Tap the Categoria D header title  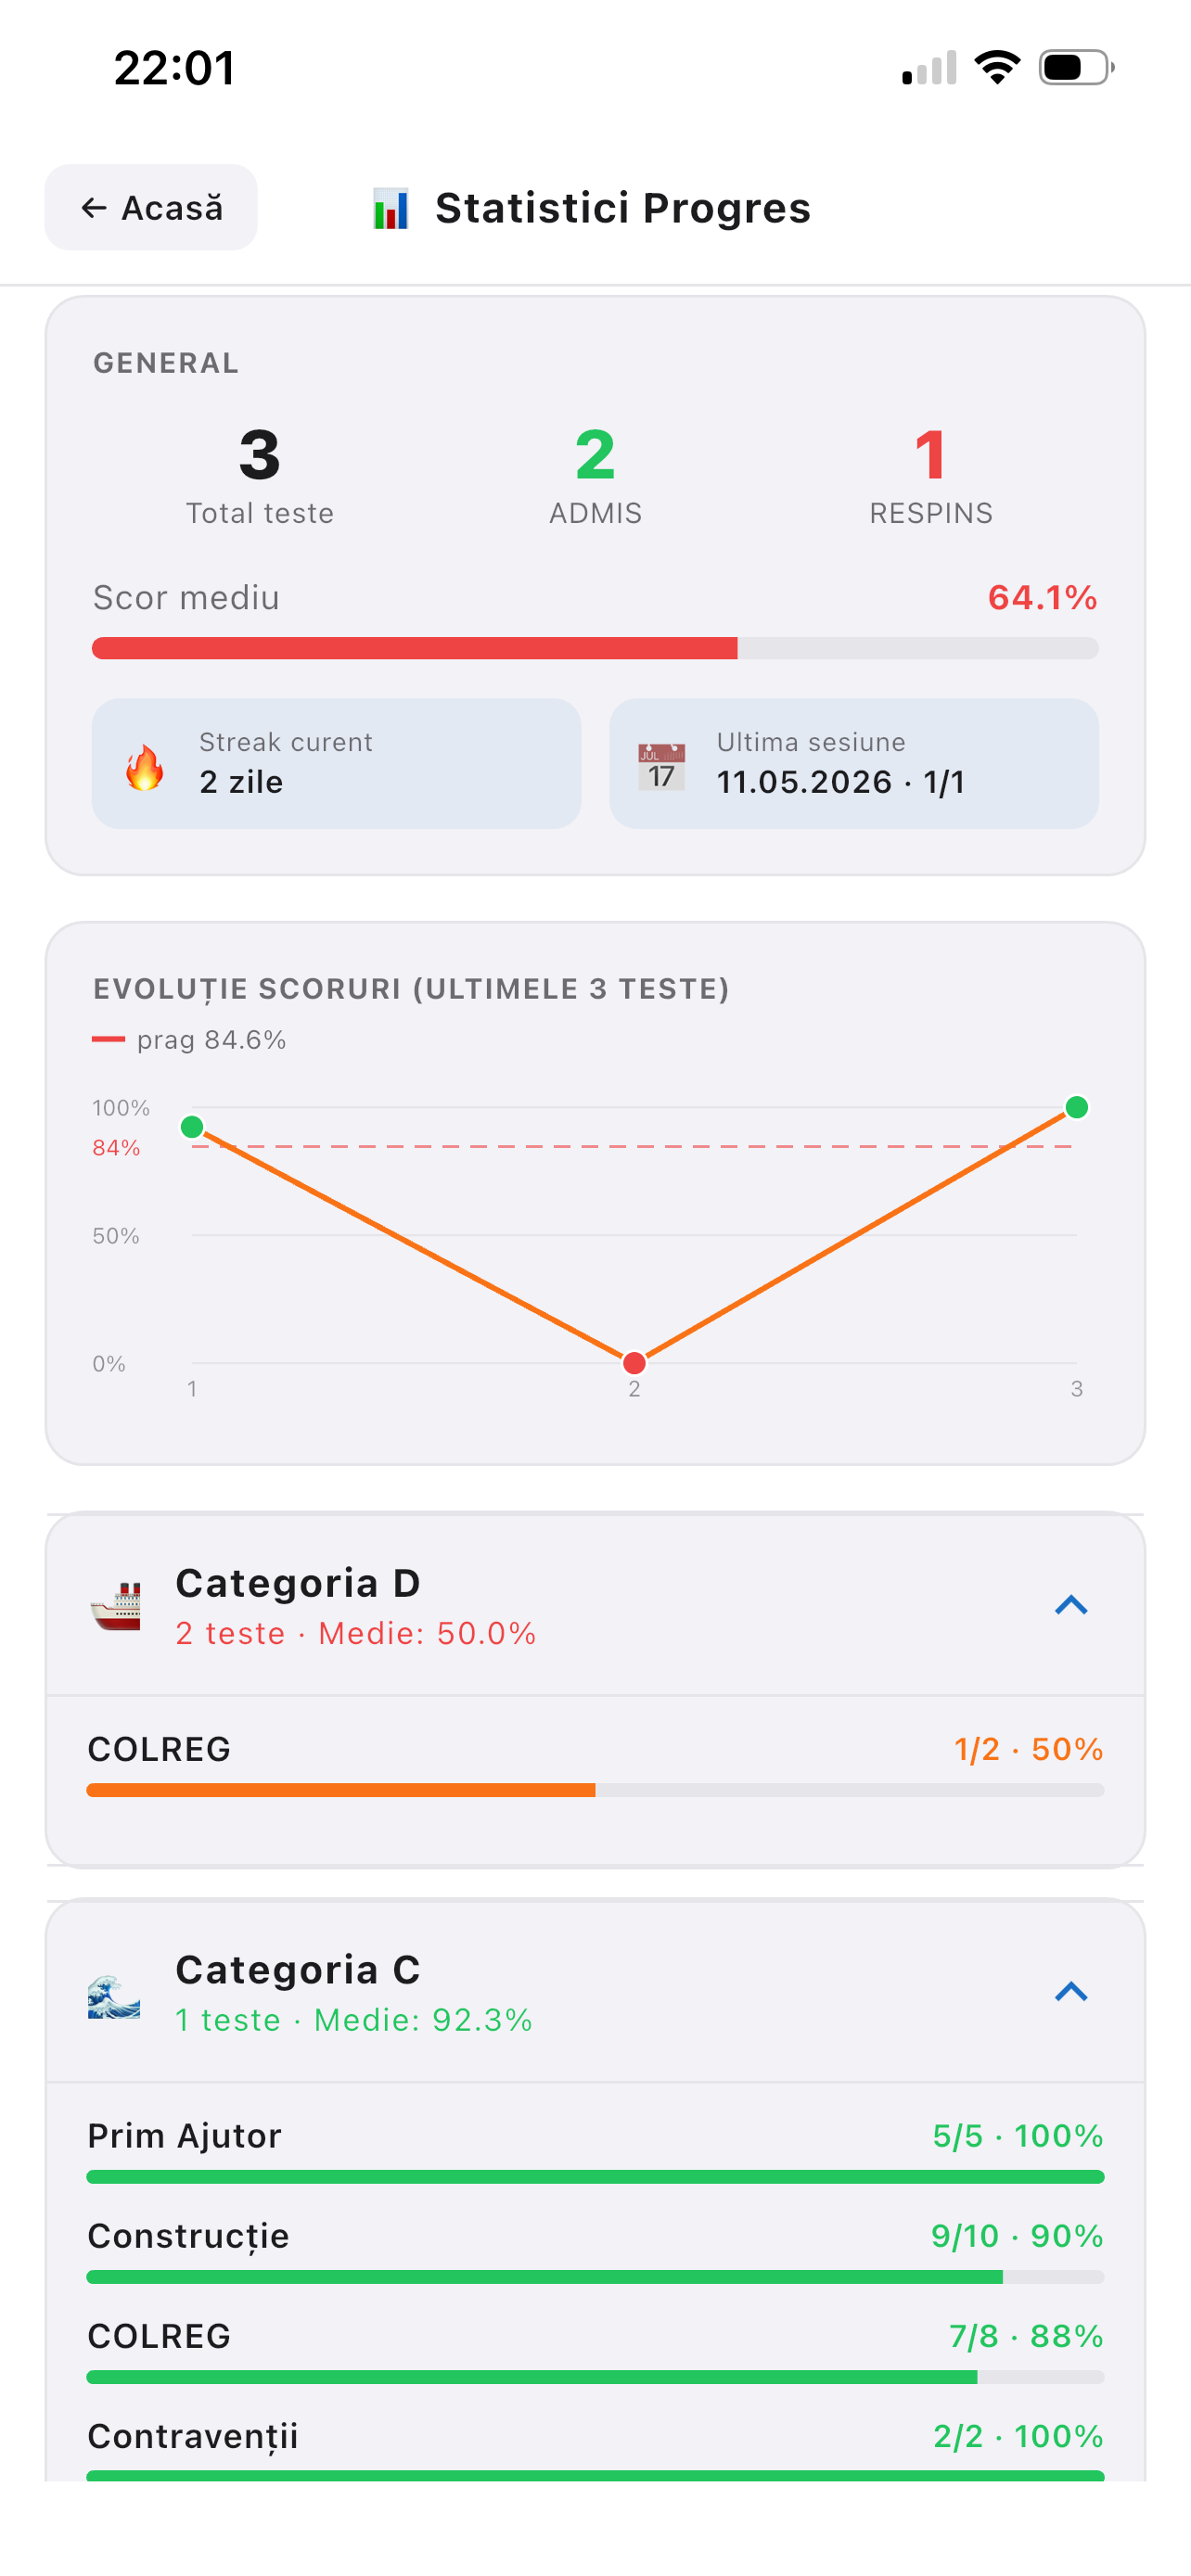(x=298, y=1583)
